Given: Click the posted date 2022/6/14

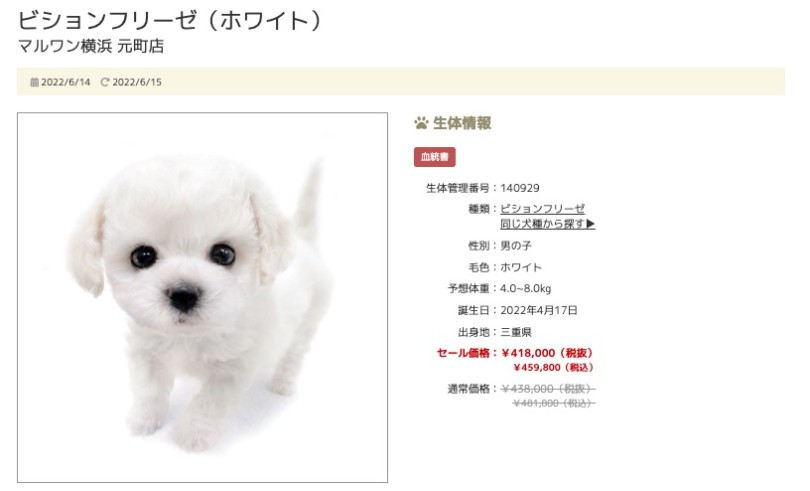Looking at the screenshot, I should (66, 82).
